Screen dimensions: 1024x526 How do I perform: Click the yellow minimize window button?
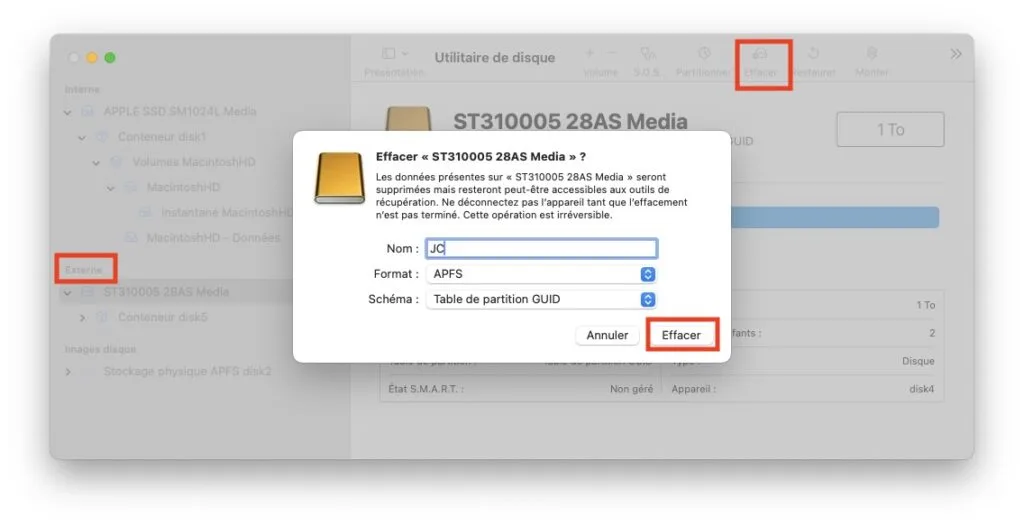click(x=92, y=58)
